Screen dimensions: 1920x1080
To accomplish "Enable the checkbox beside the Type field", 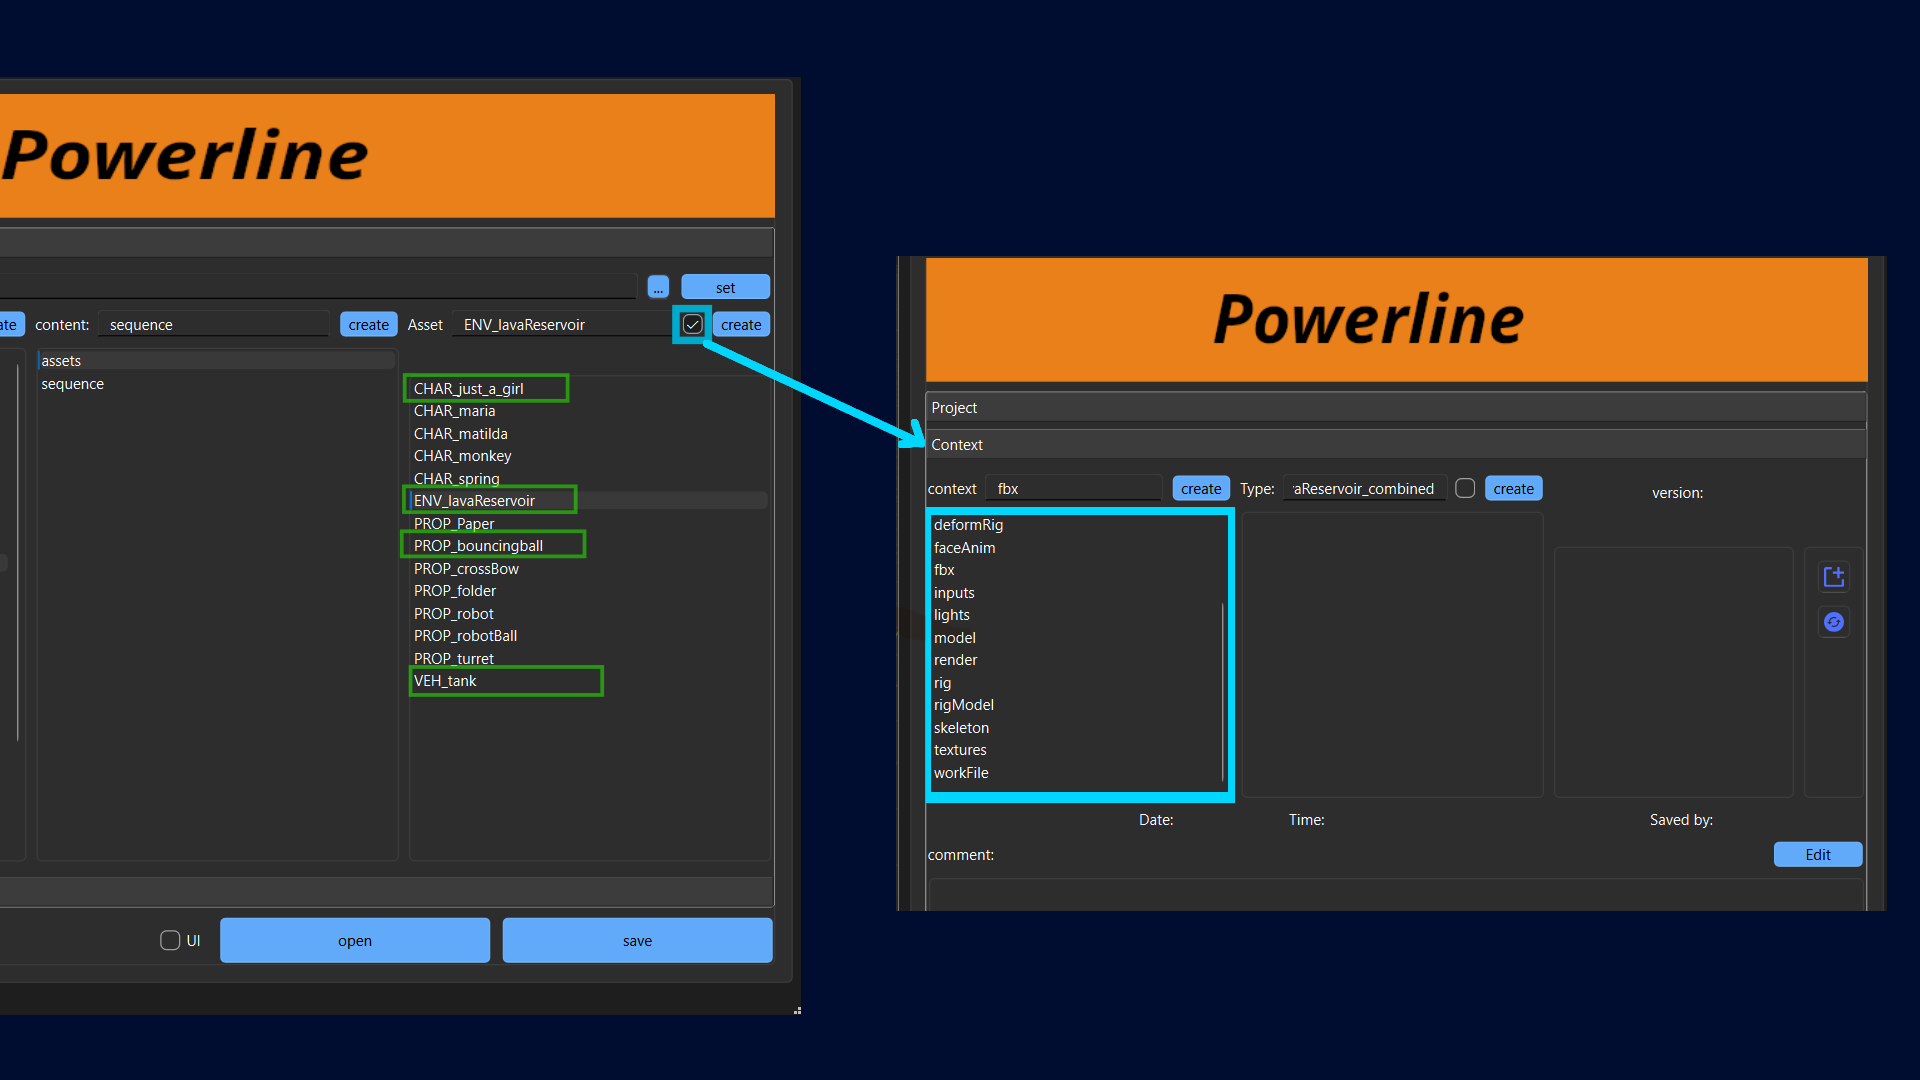I will [1465, 489].
